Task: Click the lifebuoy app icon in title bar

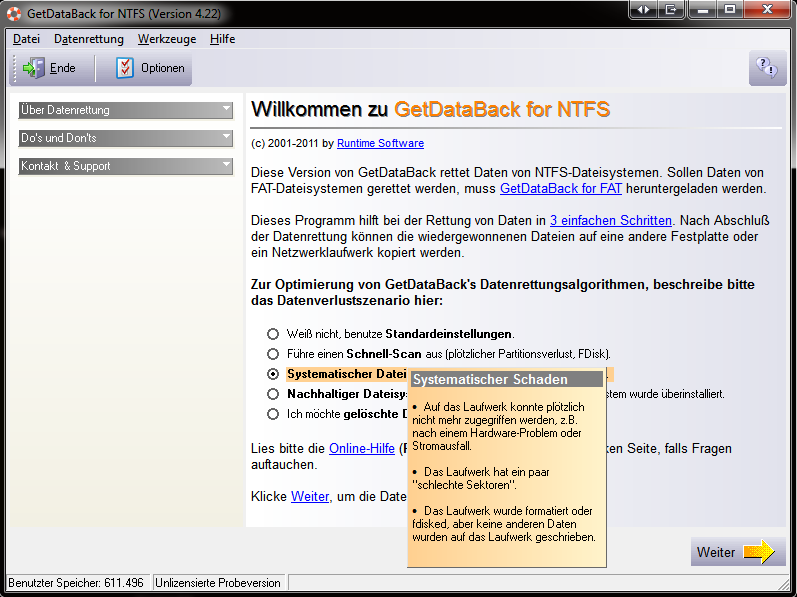Action: point(14,14)
